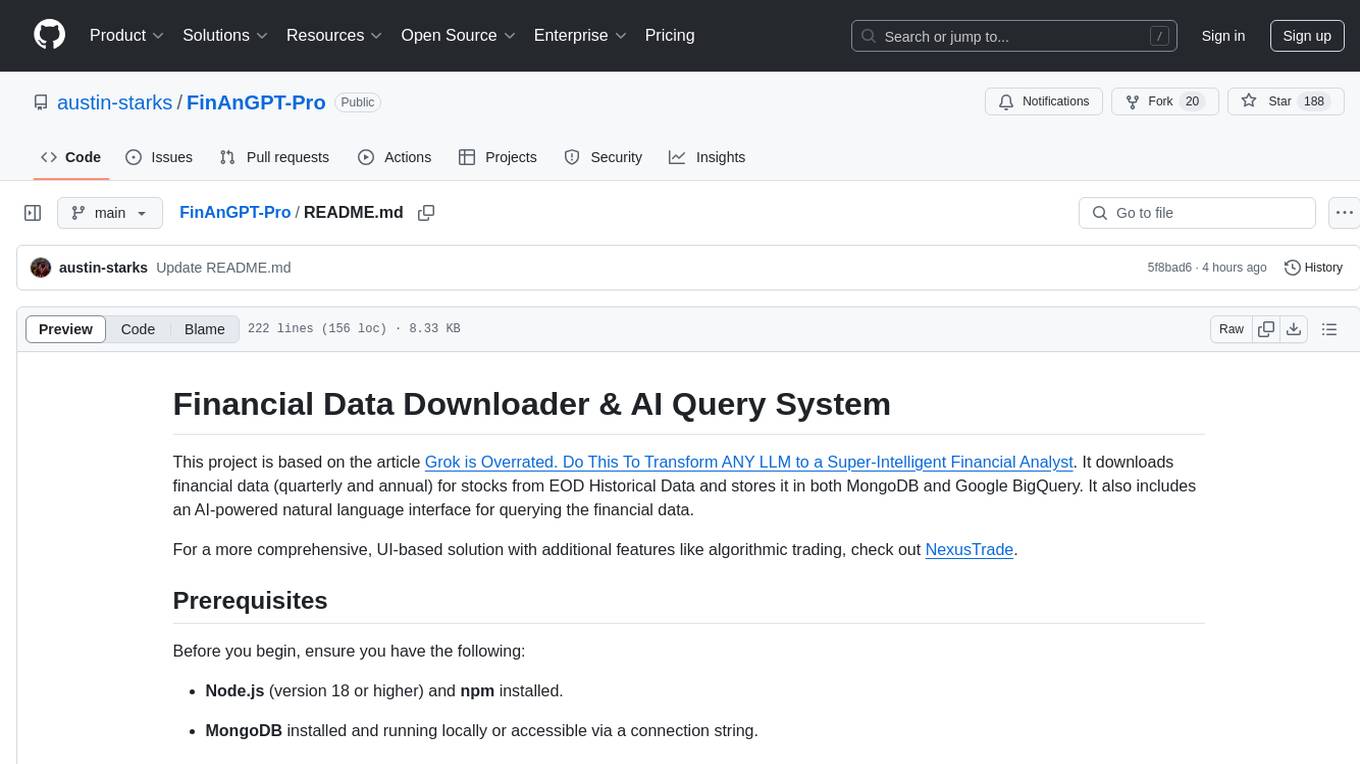This screenshot has width=1360, height=764.
Task: Switch to the Pull requests tab
Action: [274, 157]
